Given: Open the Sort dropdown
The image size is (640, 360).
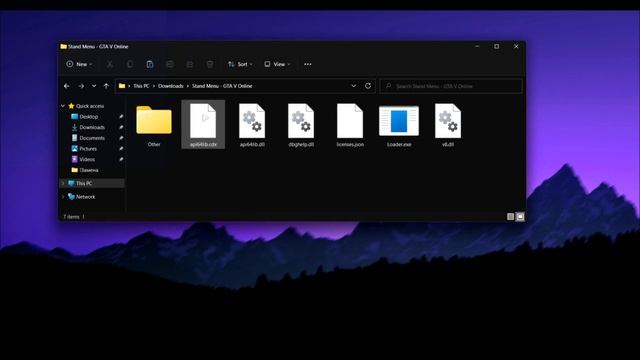Looking at the screenshot, I should coord(240,64).
